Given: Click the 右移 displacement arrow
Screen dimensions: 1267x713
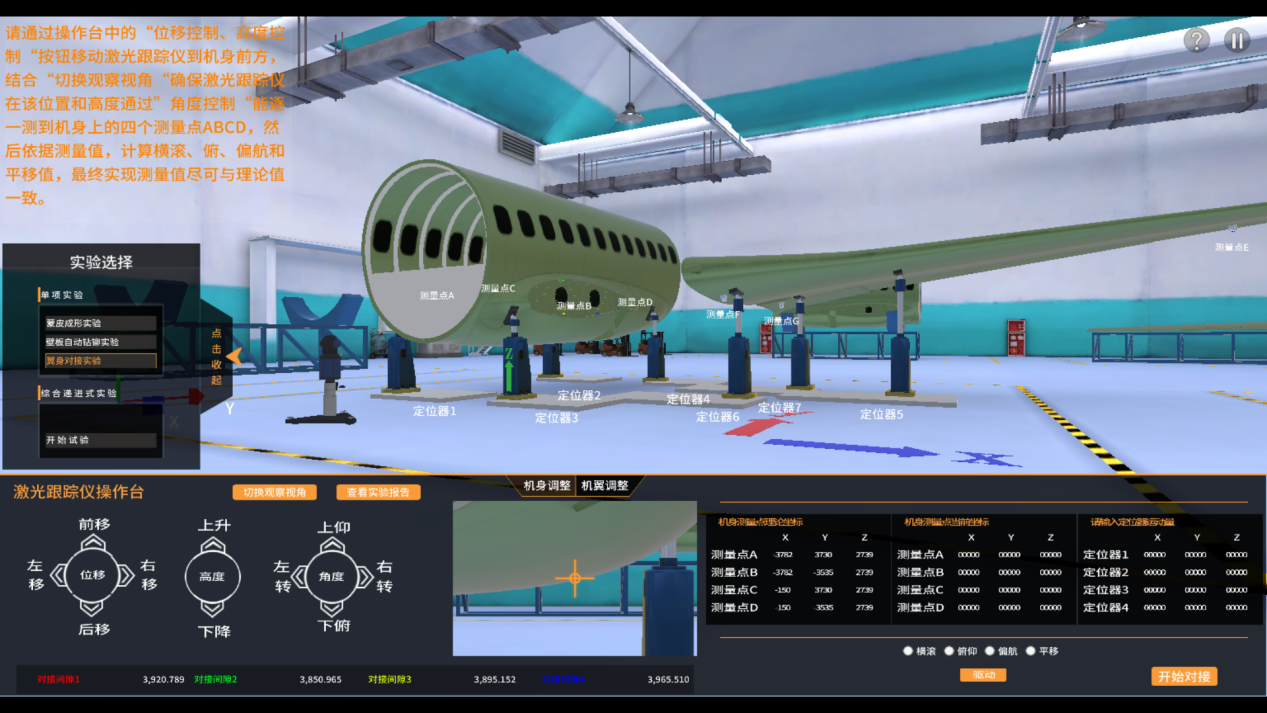Looking at the screenshot, I should pos(126,575).
